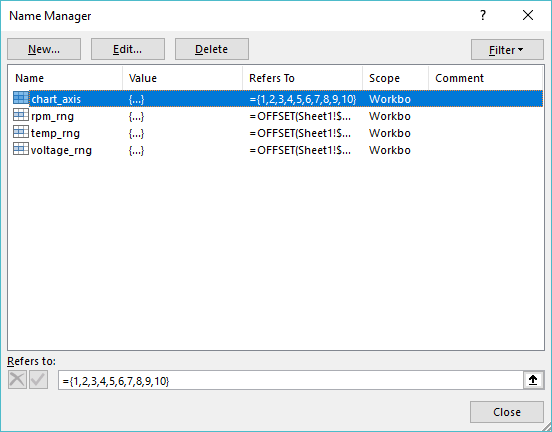Delete the selected name
Image resolution: width=552 pixels, height=432 pixels.
point(212,49)
